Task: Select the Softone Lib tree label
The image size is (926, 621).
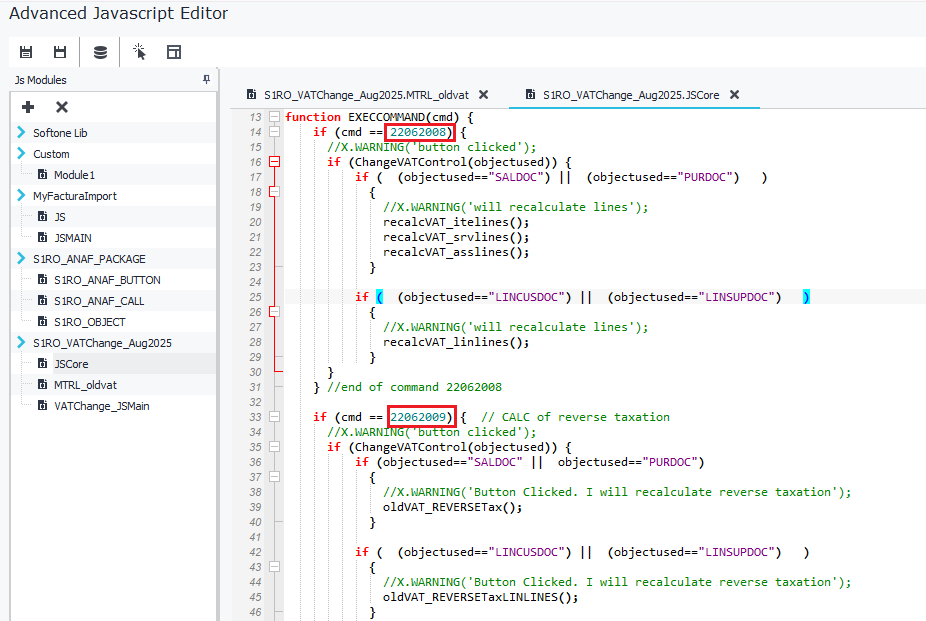Action: [x=60, y=133]
